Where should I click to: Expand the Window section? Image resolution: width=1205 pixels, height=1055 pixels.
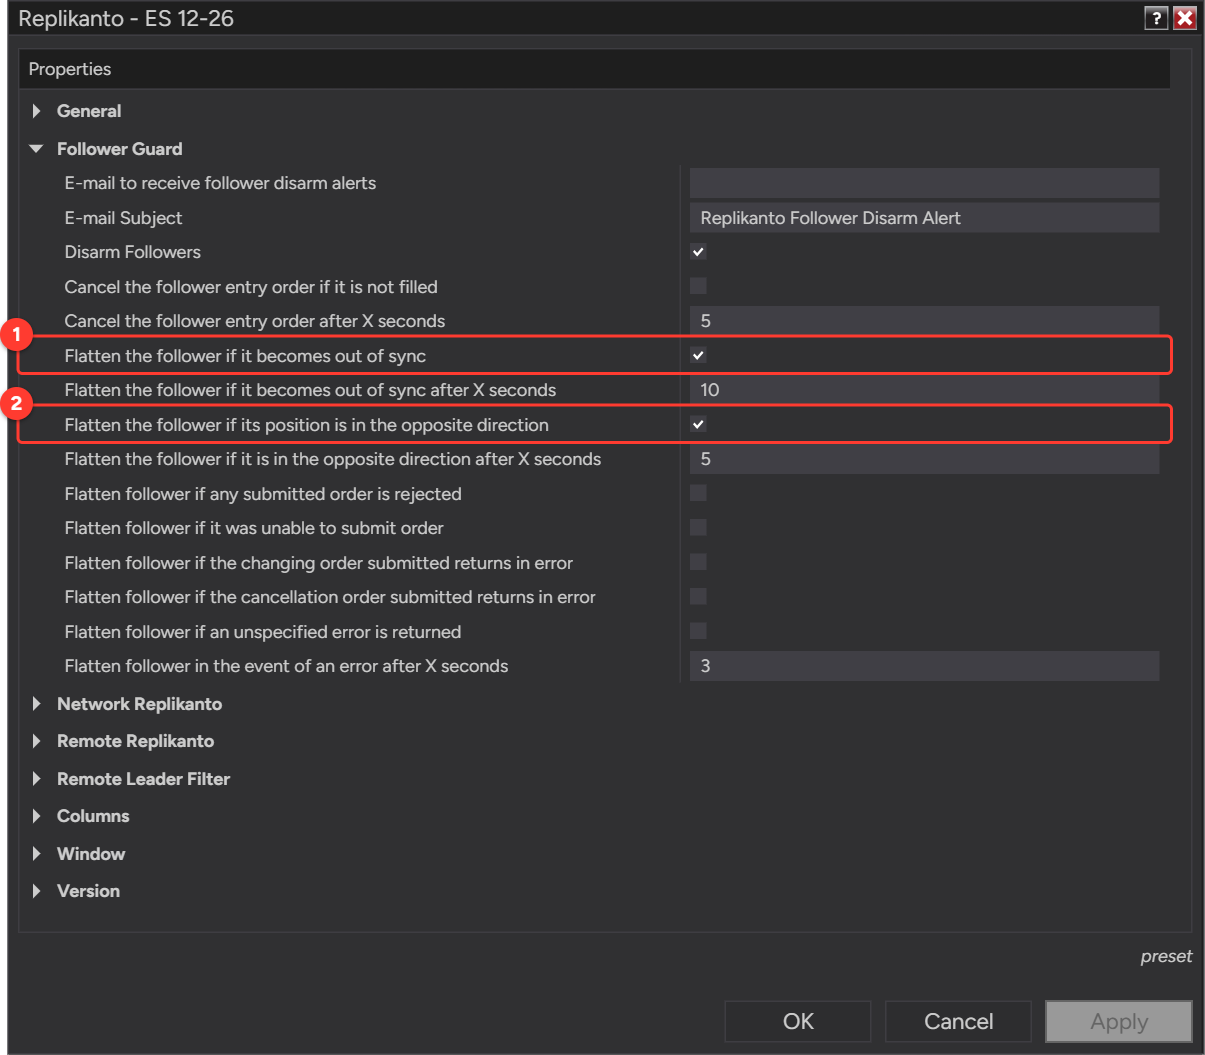(x=37, y=854)
